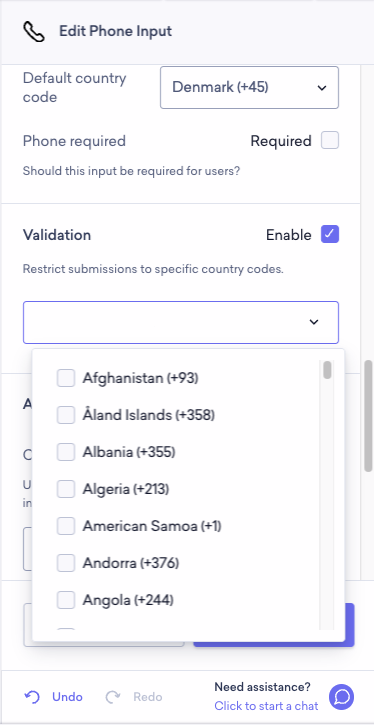
Task: Click the Undo arrow icon
Action: (31, 697)
